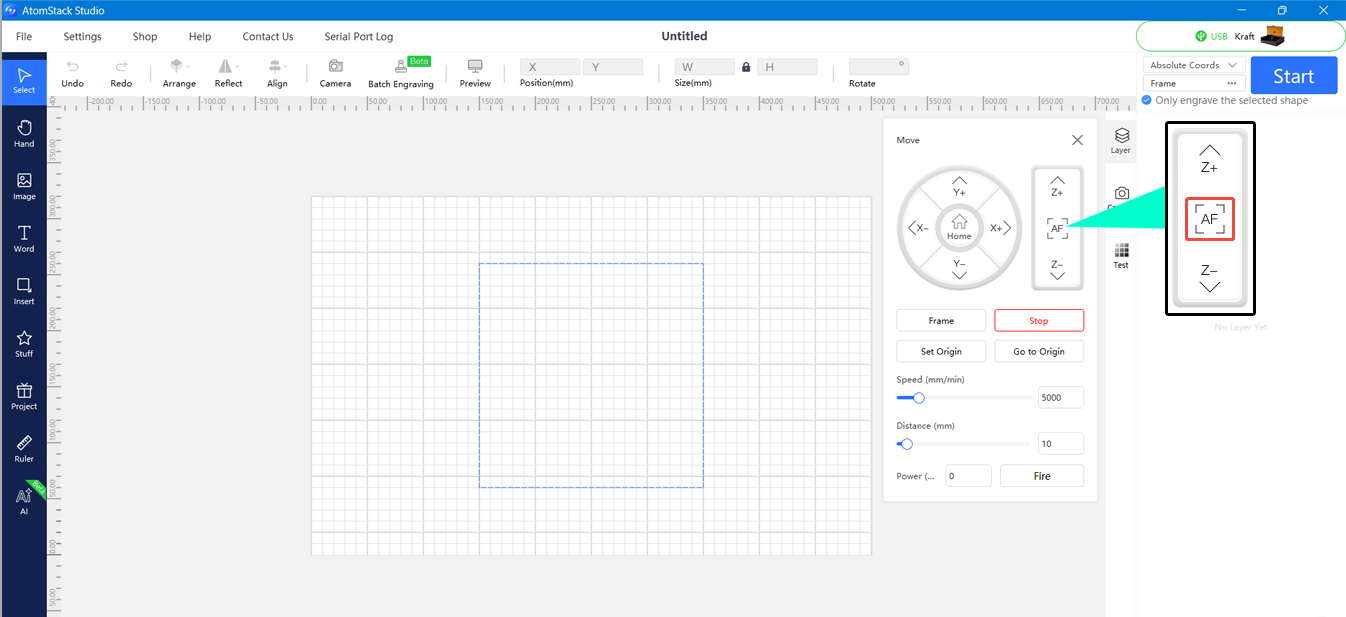Jog the laser in the X- direction

918,228
